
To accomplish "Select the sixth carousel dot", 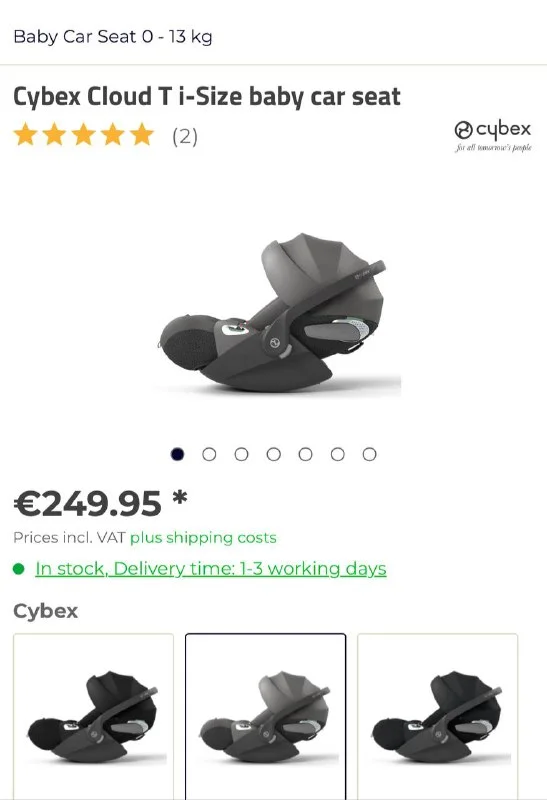I will click(x=337, y=454).
